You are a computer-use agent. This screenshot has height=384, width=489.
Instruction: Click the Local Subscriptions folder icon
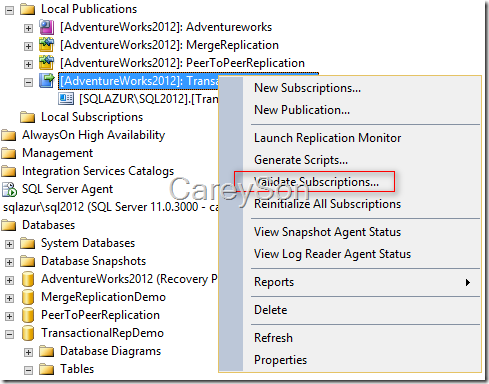coord(27,117)
